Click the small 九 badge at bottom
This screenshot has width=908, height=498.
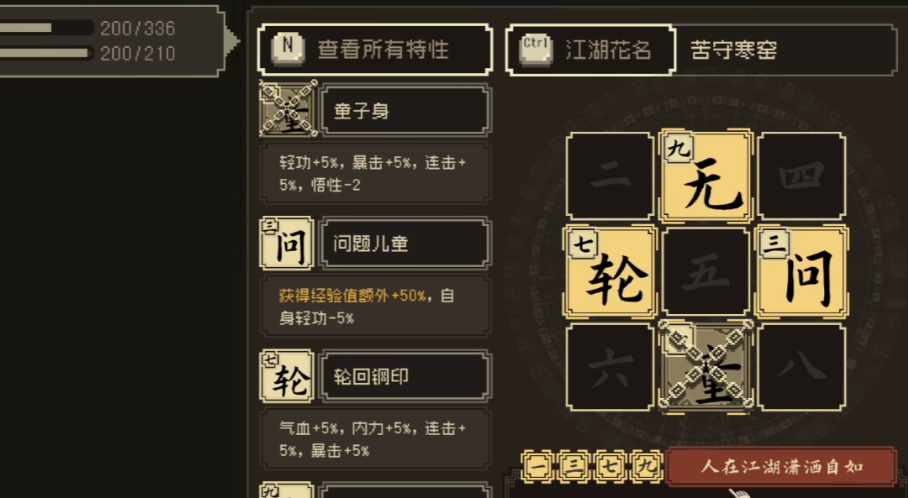[646, 467]
